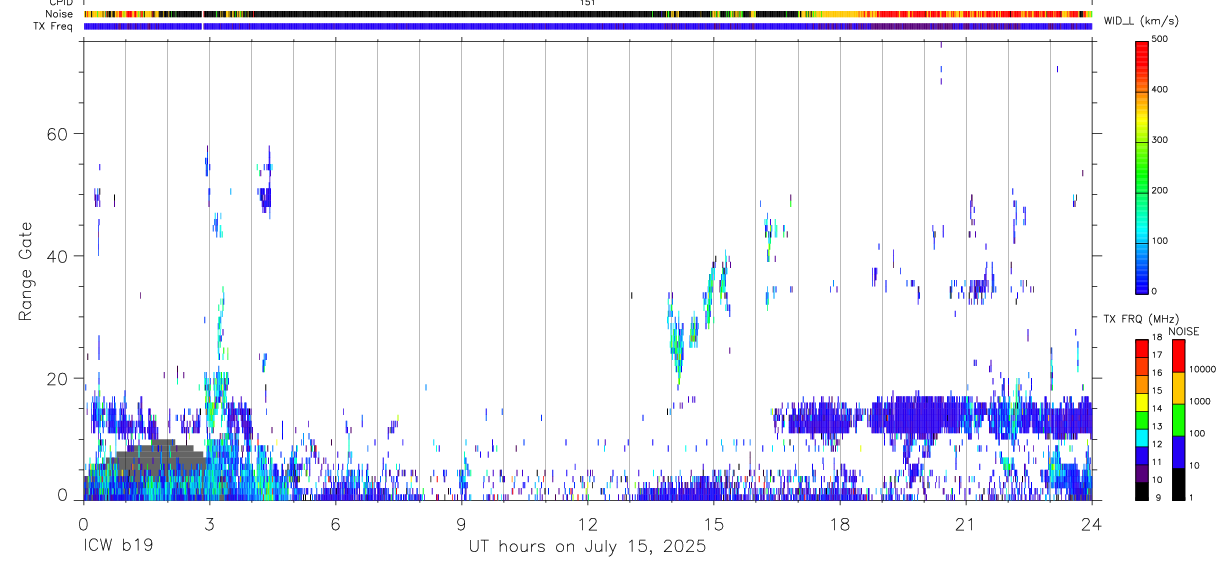Click the '3' UT hour tick label
This screenshot has width=1228, height=567.
coord(209,523)
